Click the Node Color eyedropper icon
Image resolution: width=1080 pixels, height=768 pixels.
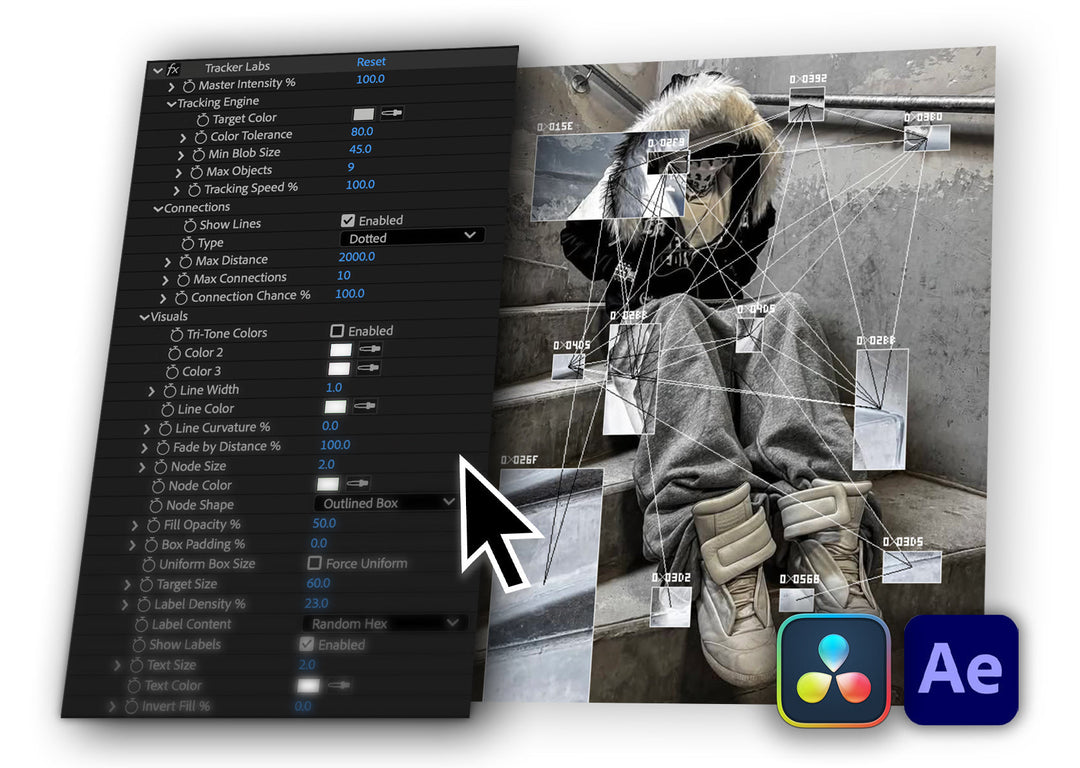tap(358, 484)
